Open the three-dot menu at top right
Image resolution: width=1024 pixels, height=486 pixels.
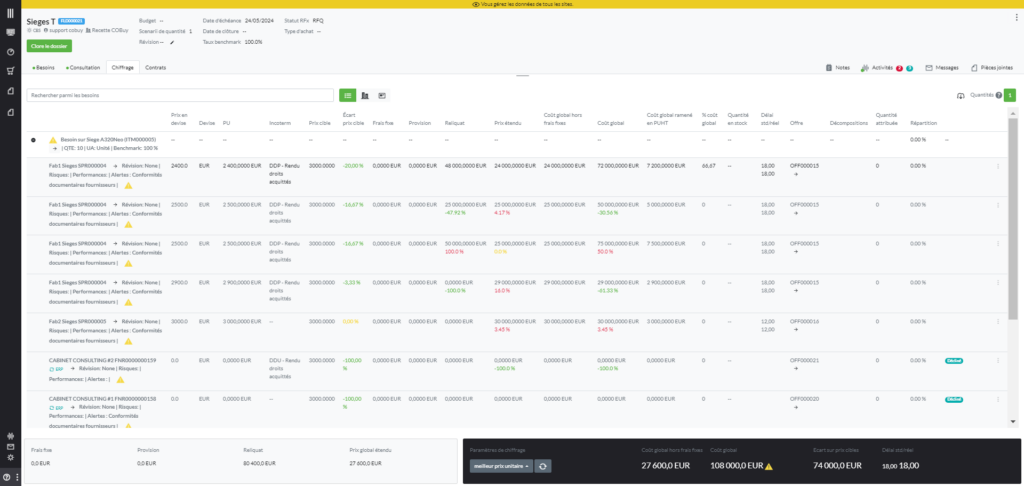tap(1012, 20)
